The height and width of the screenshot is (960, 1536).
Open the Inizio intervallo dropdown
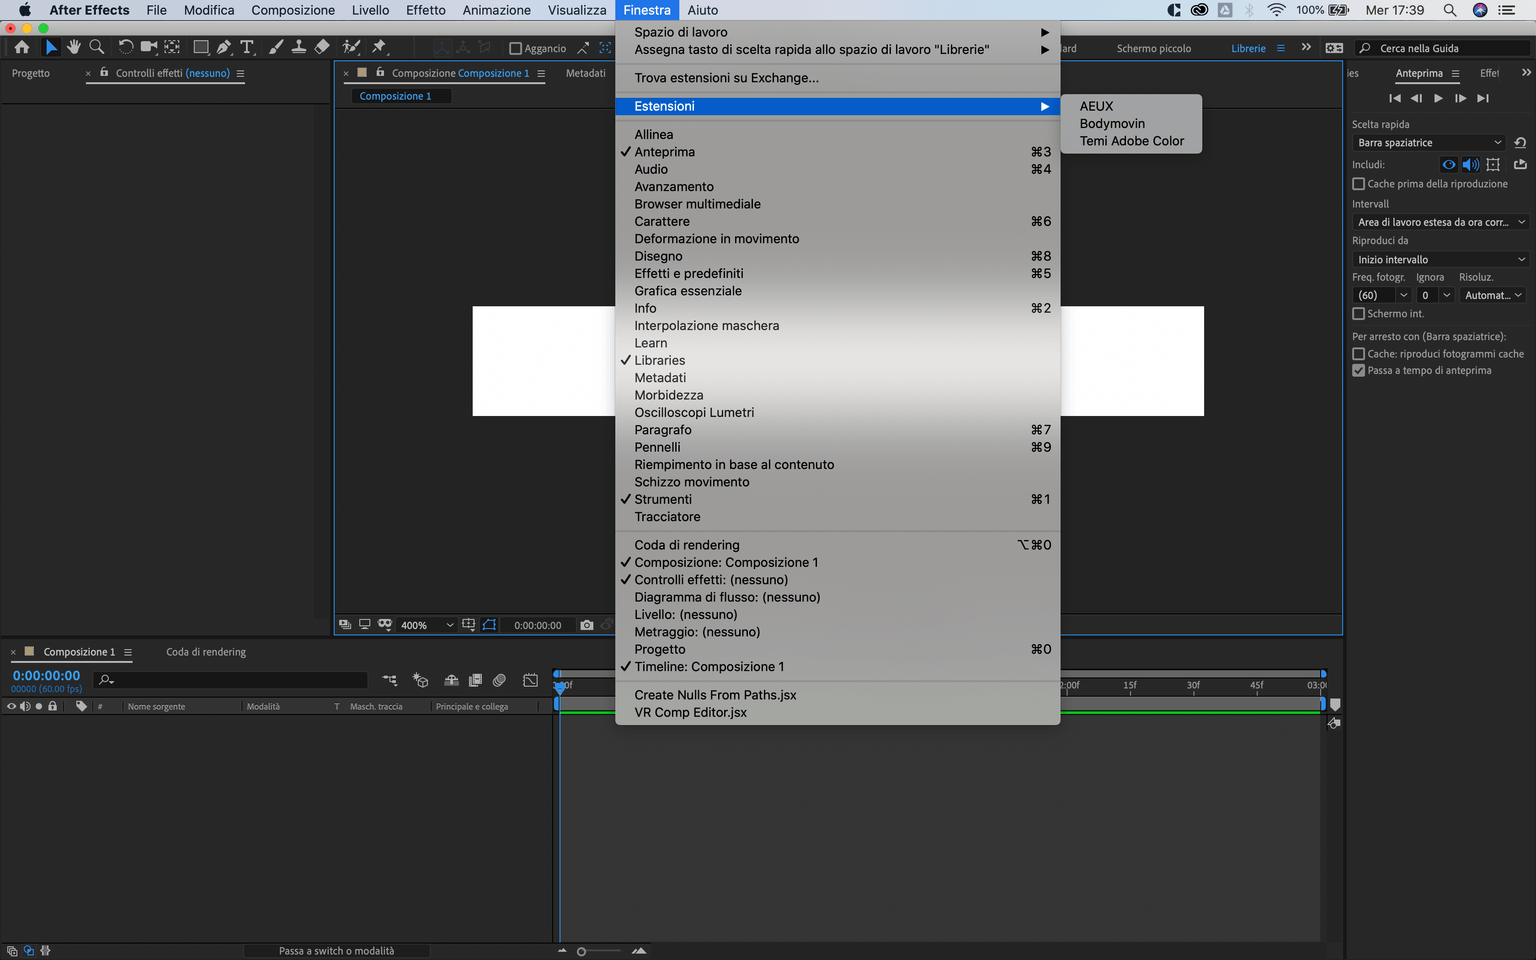click(1440, 259)
